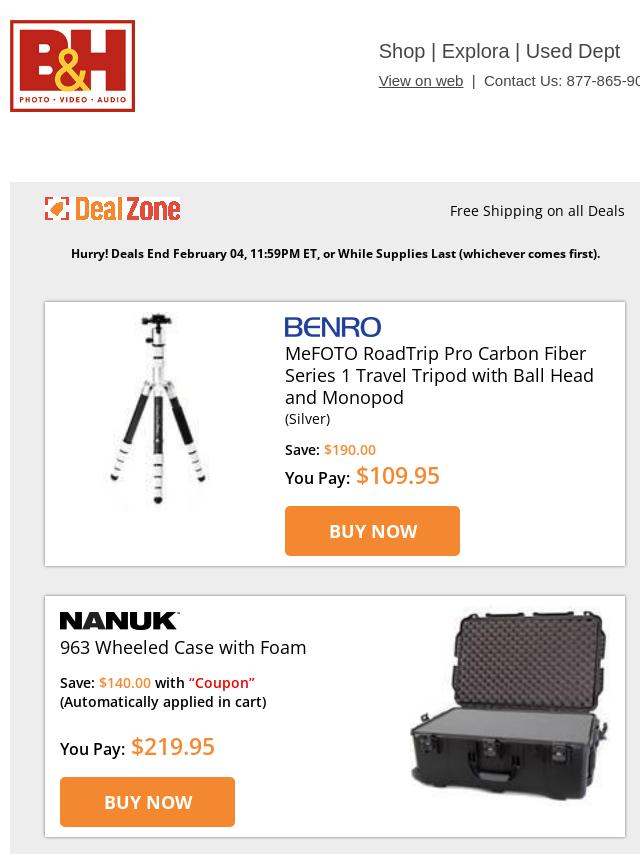Open the silver tripod product image

[157, 408]
